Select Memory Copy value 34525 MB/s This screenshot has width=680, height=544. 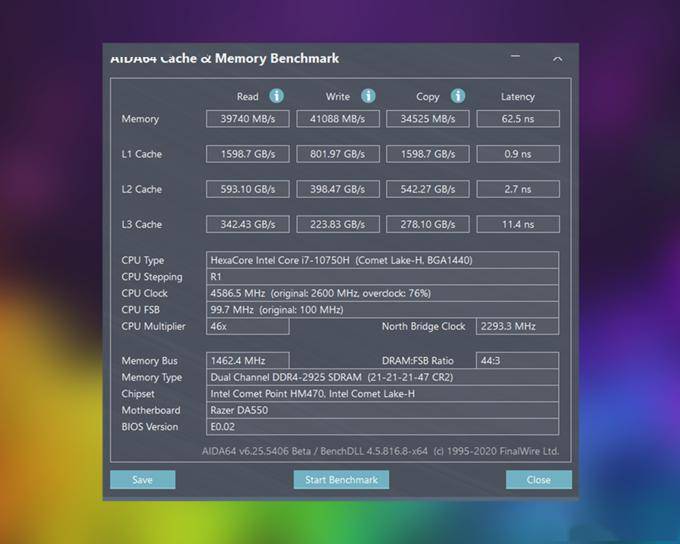click(428, 119)
